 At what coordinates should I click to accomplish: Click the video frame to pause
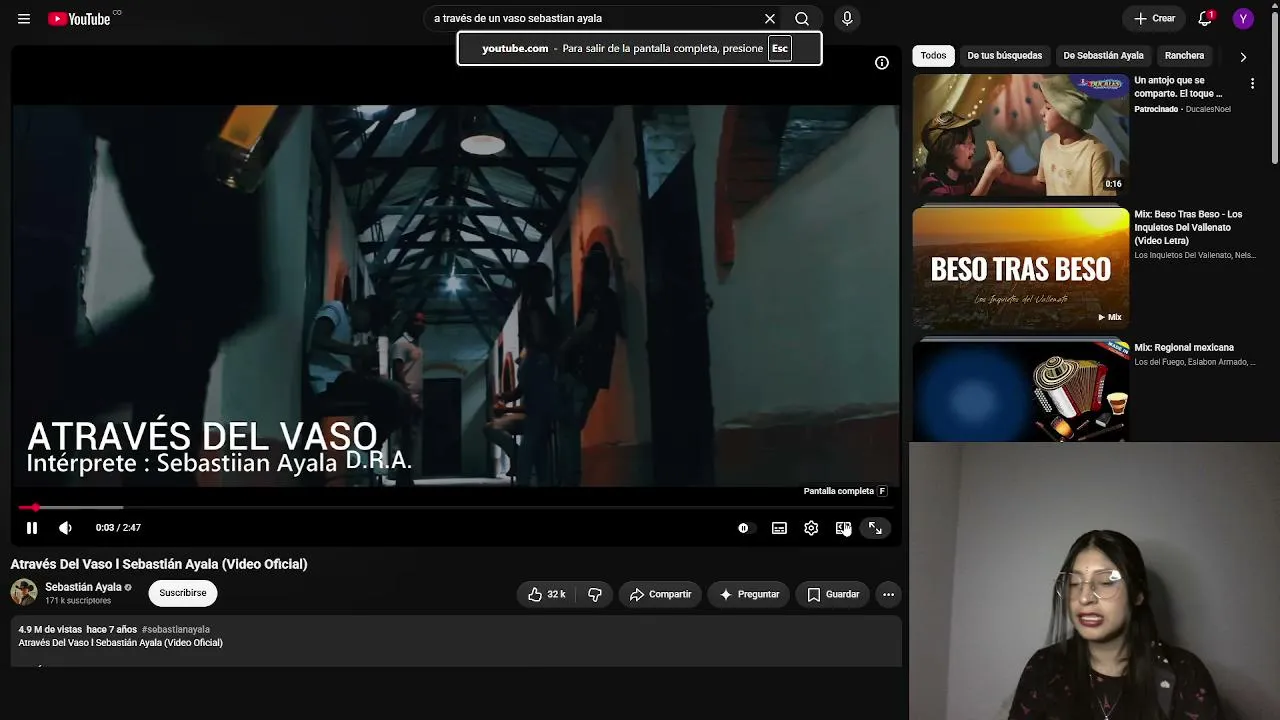pos(456,296)
